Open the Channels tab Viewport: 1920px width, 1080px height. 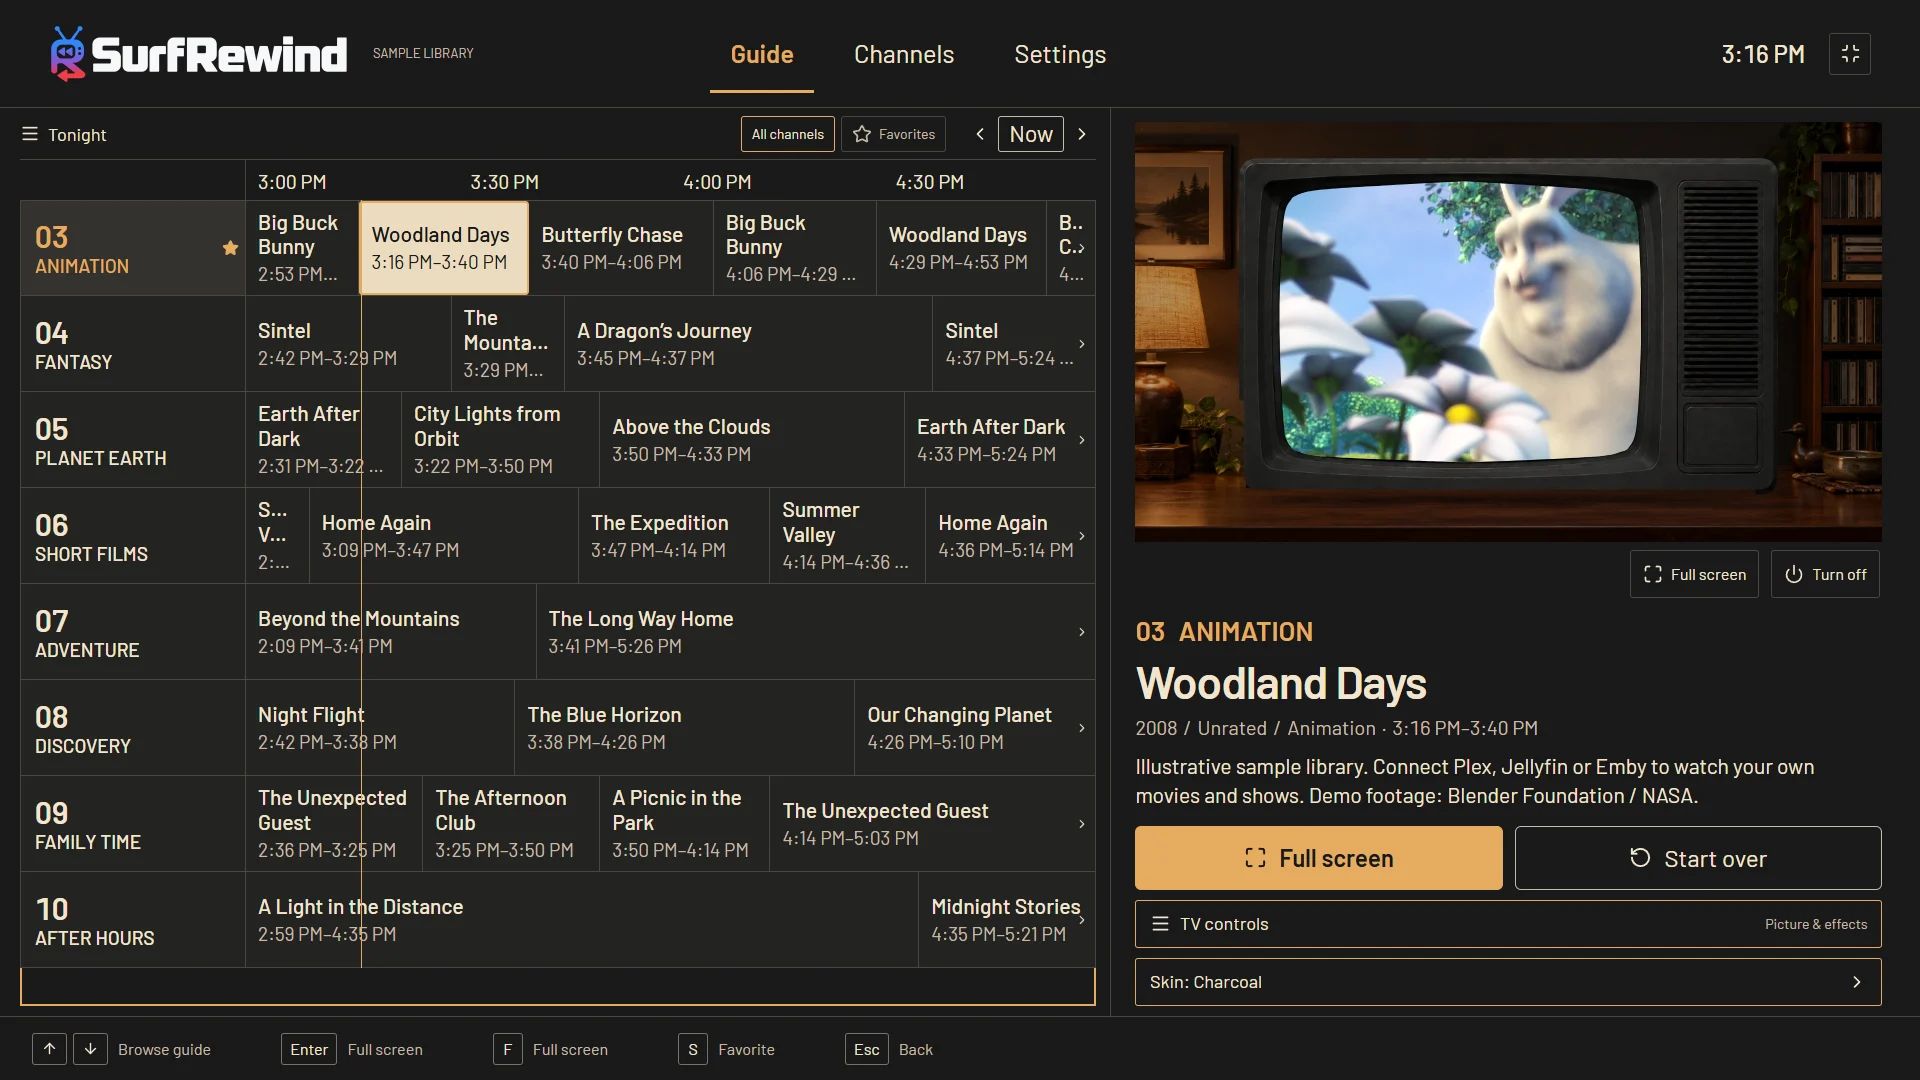pos(904,54)
